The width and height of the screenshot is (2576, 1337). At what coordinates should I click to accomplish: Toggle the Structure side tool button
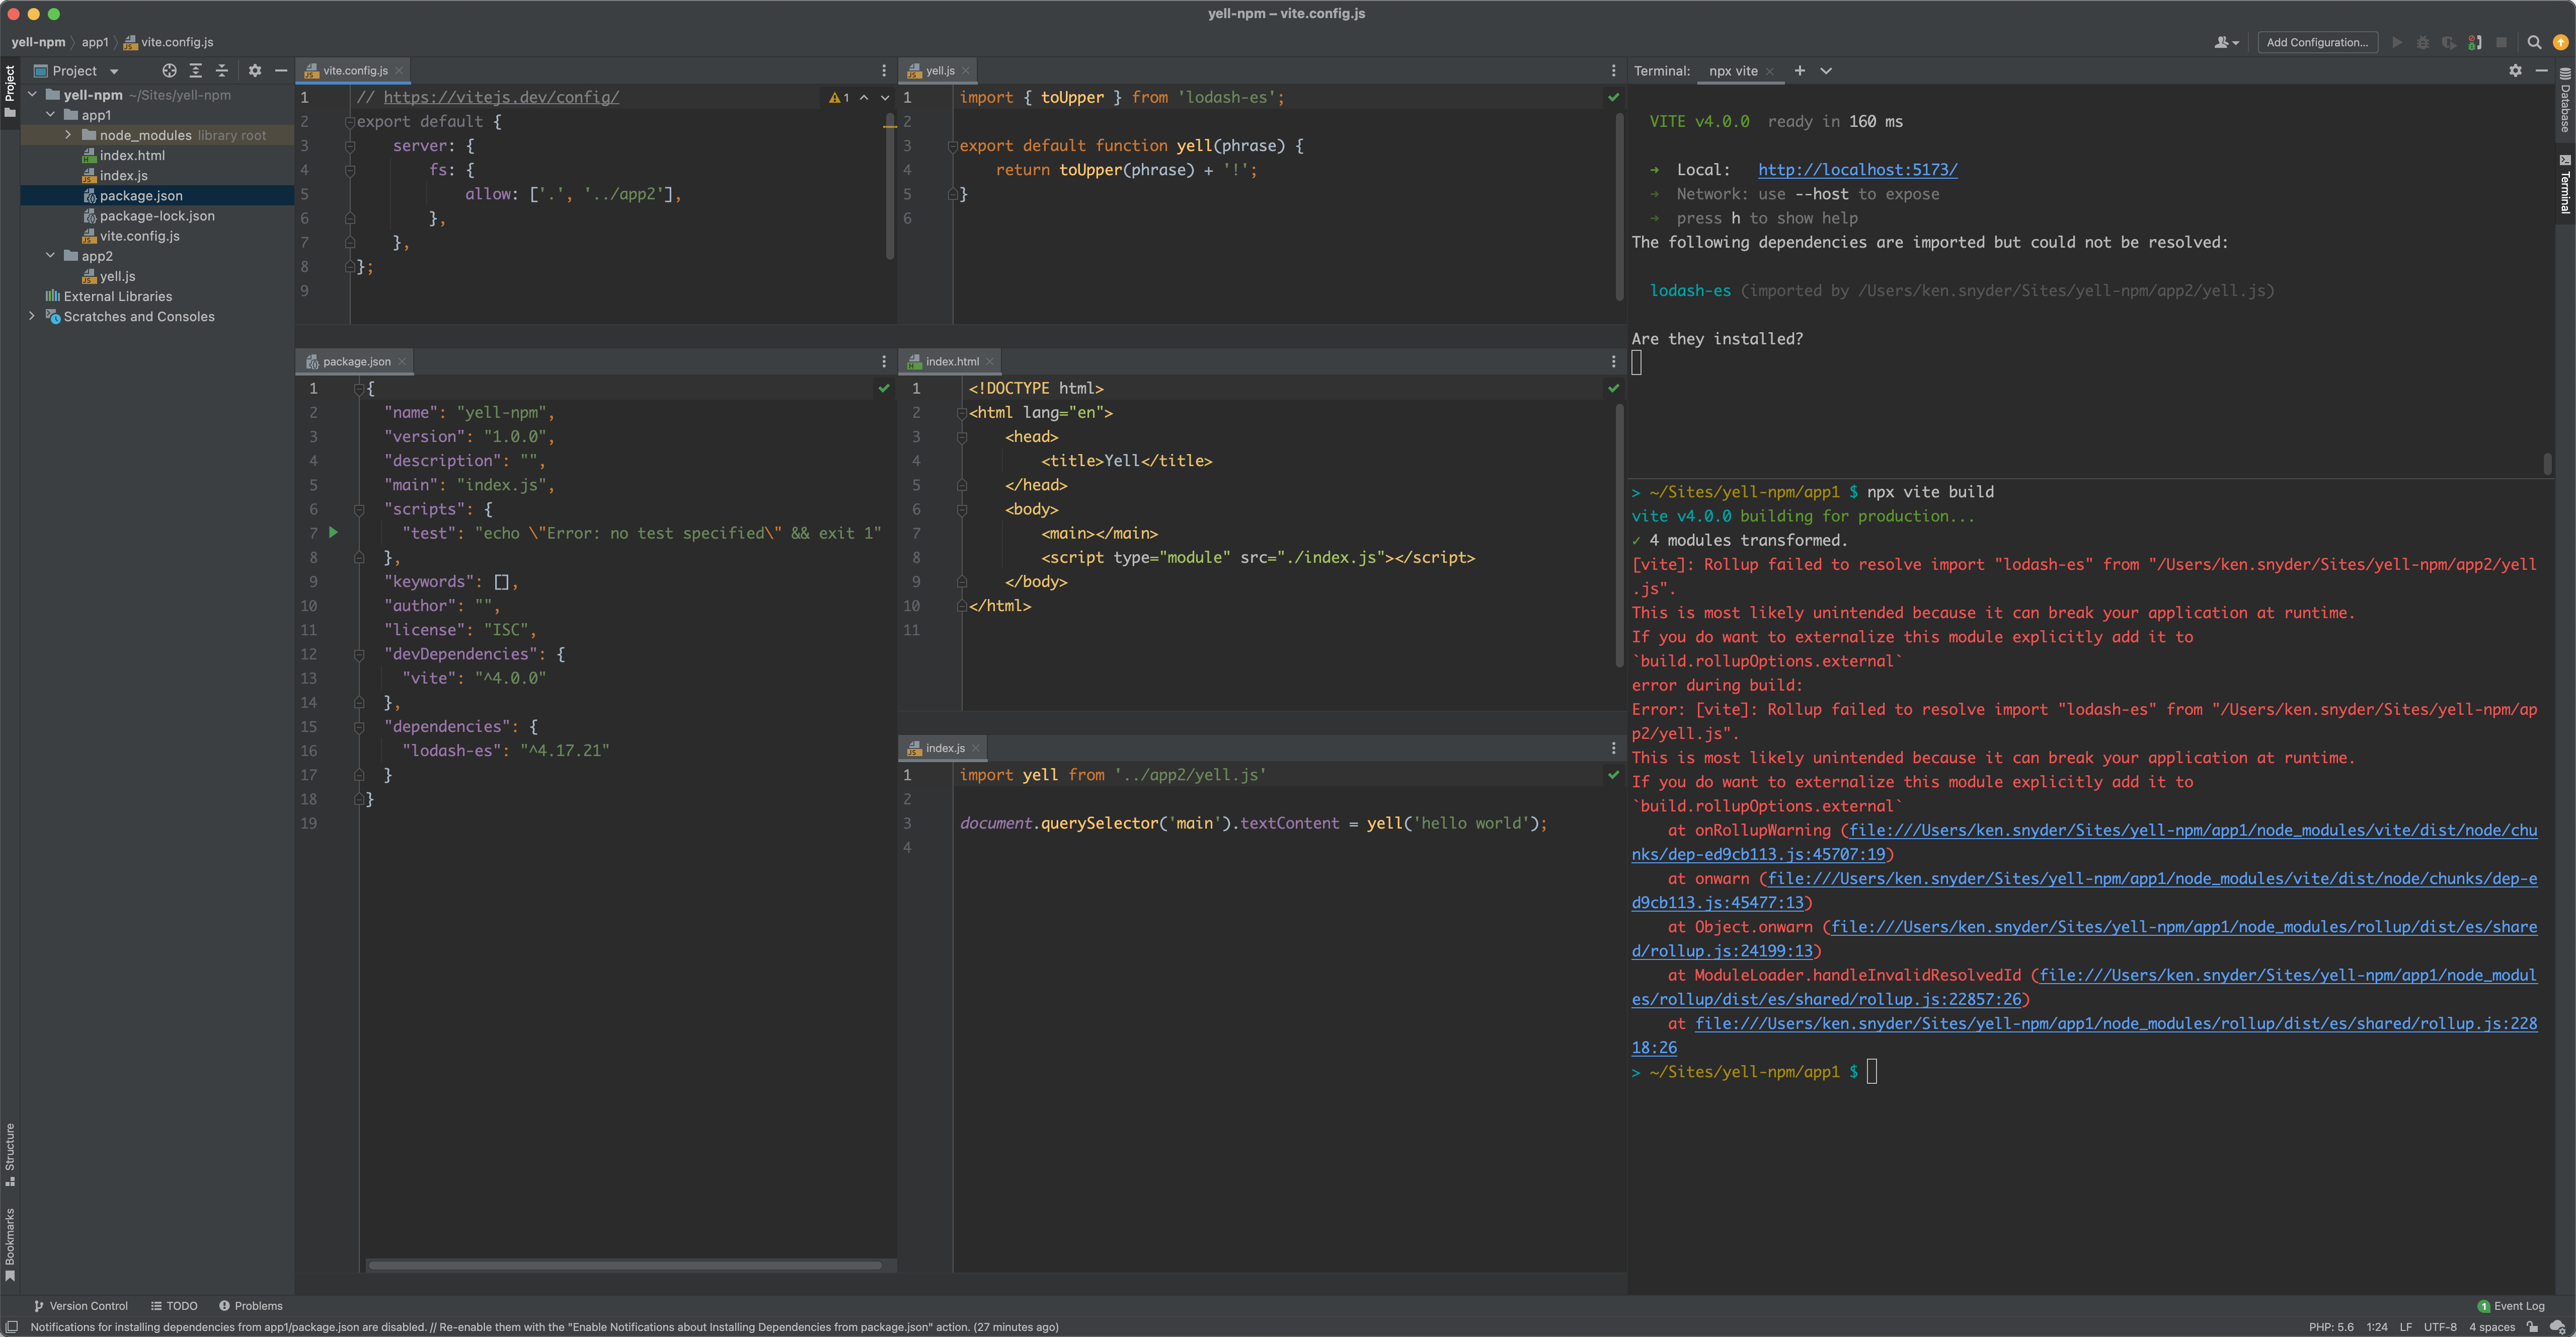pyautogui.click(x=10, y=1154)
